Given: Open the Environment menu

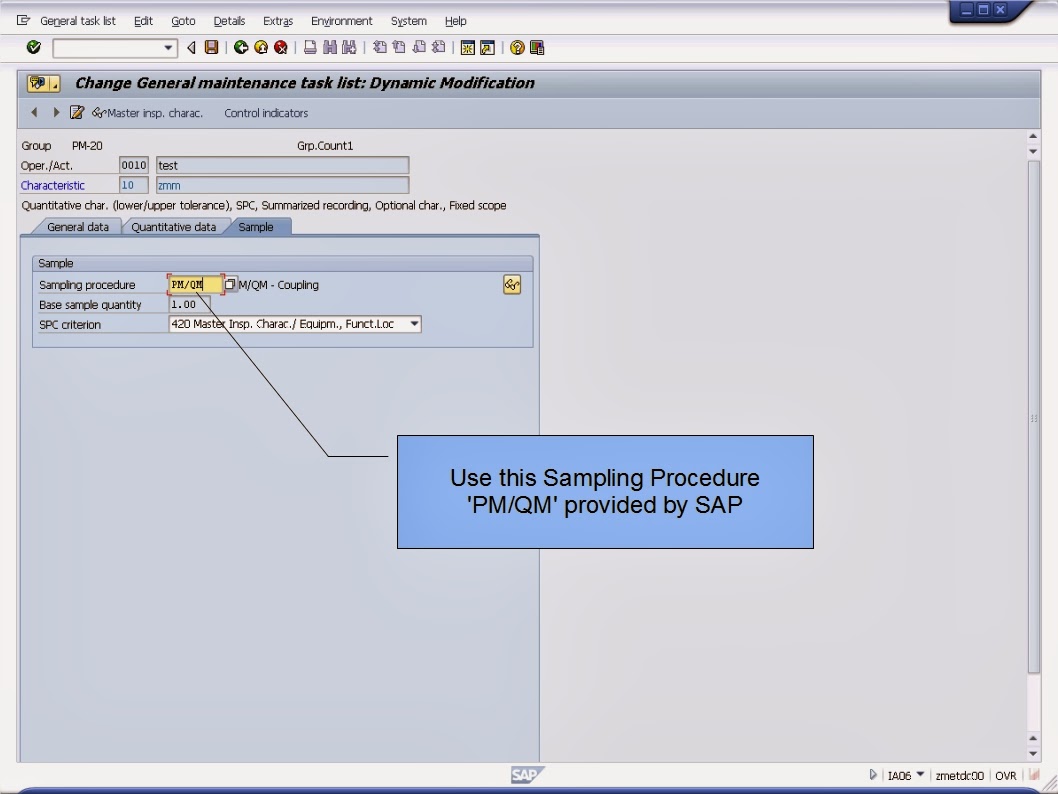Looking at the screenshot, I should [342, 20].
